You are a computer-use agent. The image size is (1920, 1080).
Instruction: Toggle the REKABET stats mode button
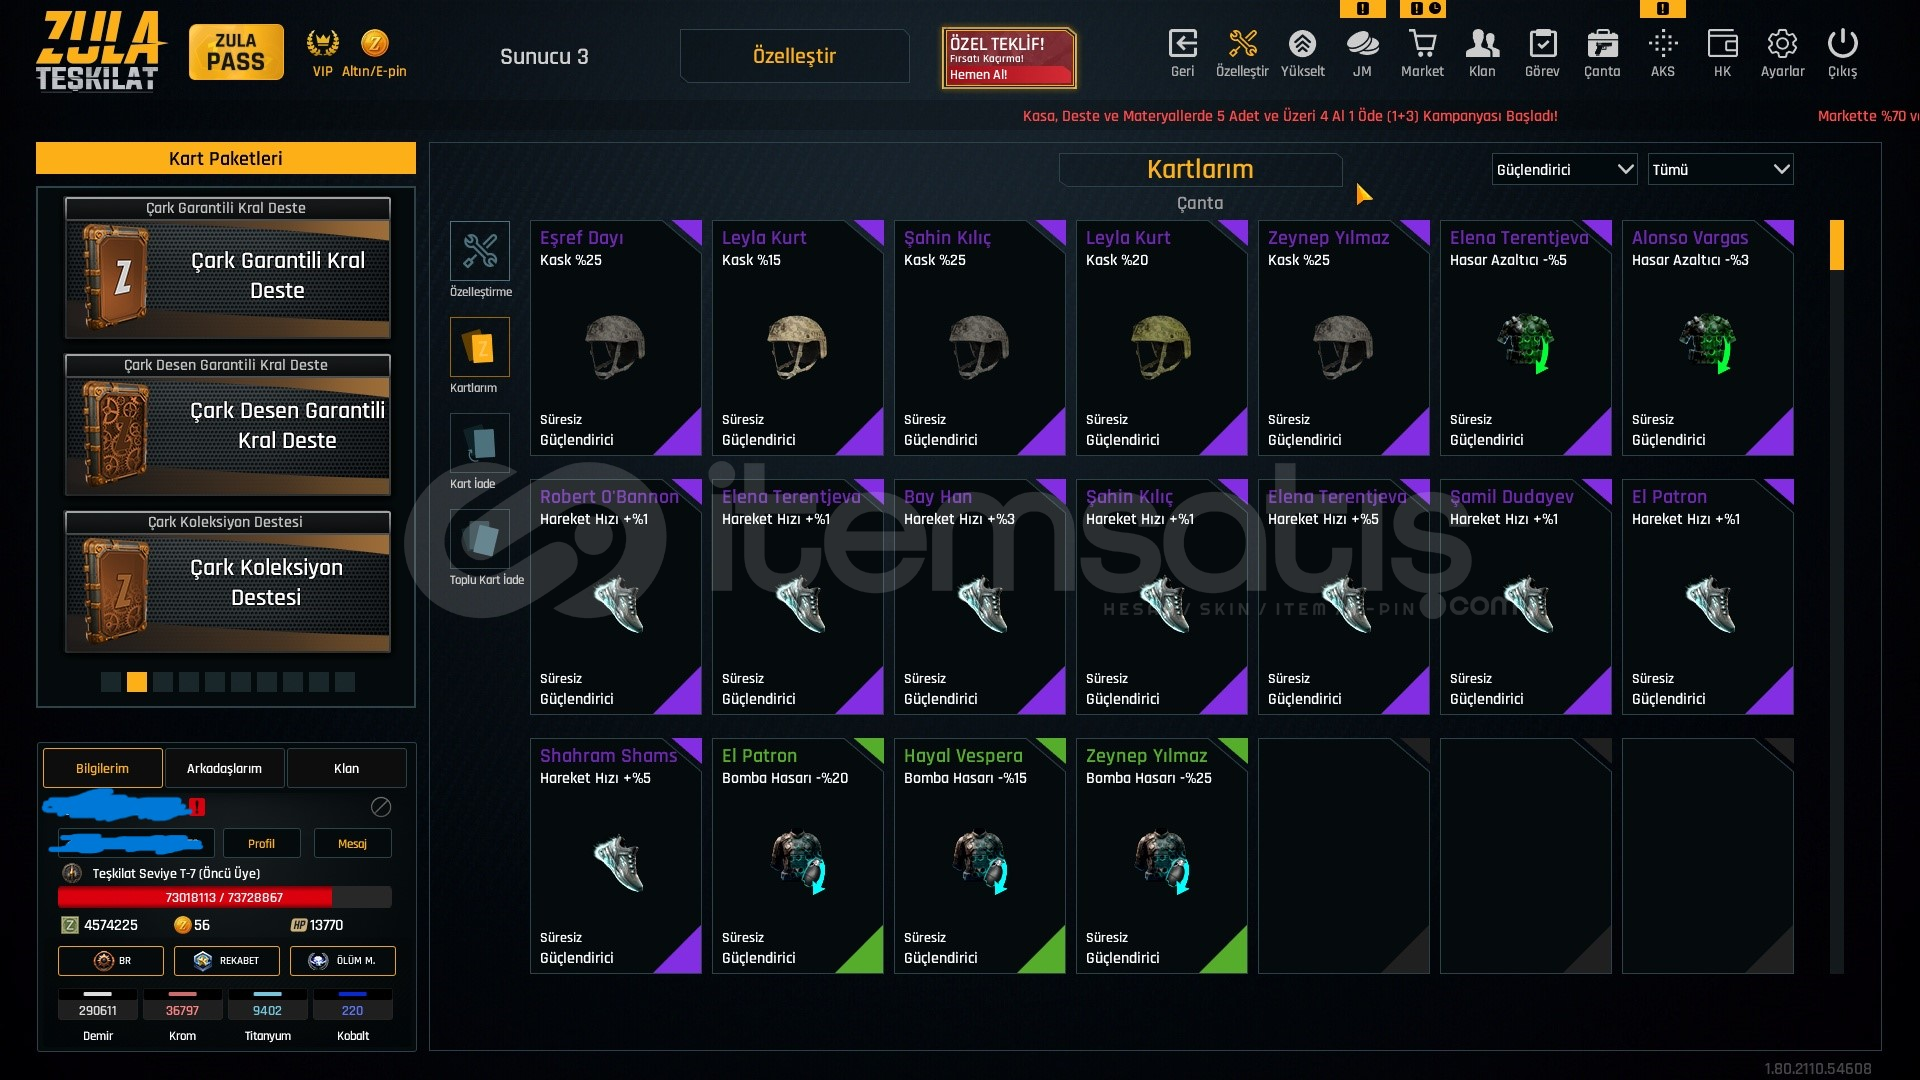coord(226,960)
